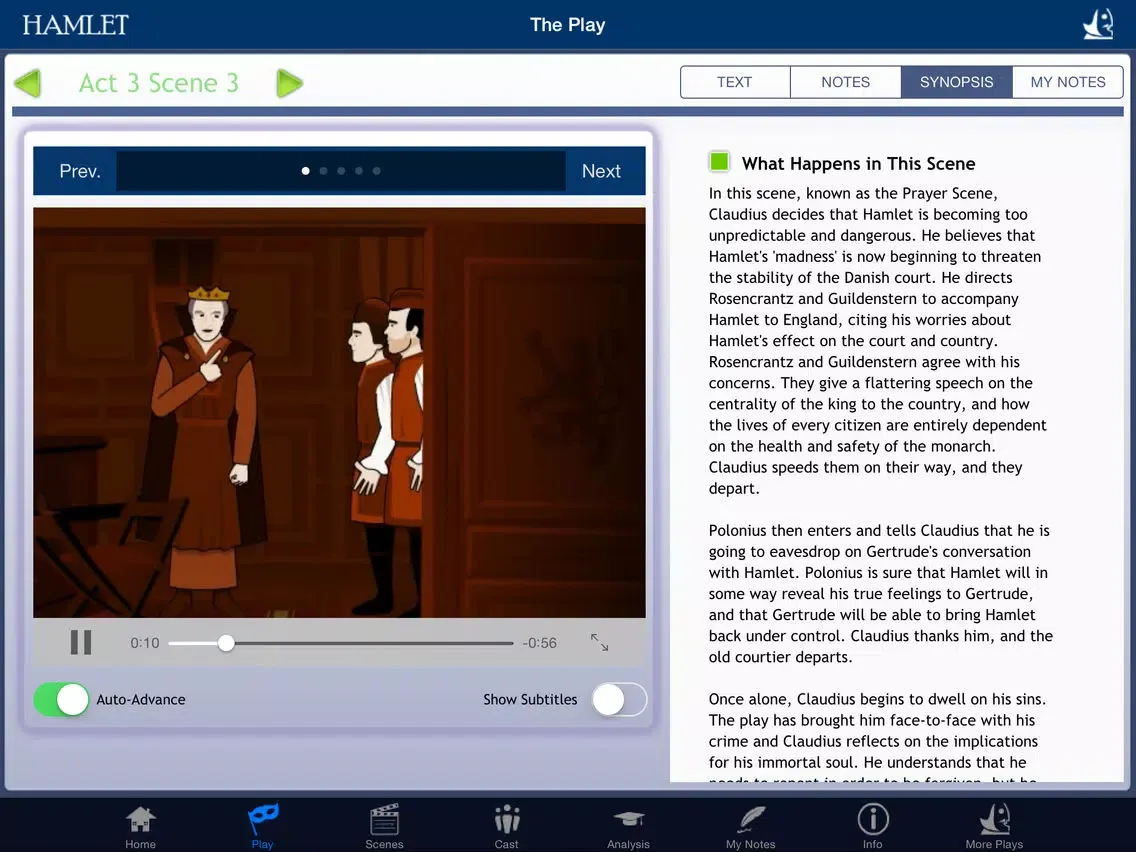The image size is (1136, 852).
Task: Click the Next button above video
Action: 601,171
